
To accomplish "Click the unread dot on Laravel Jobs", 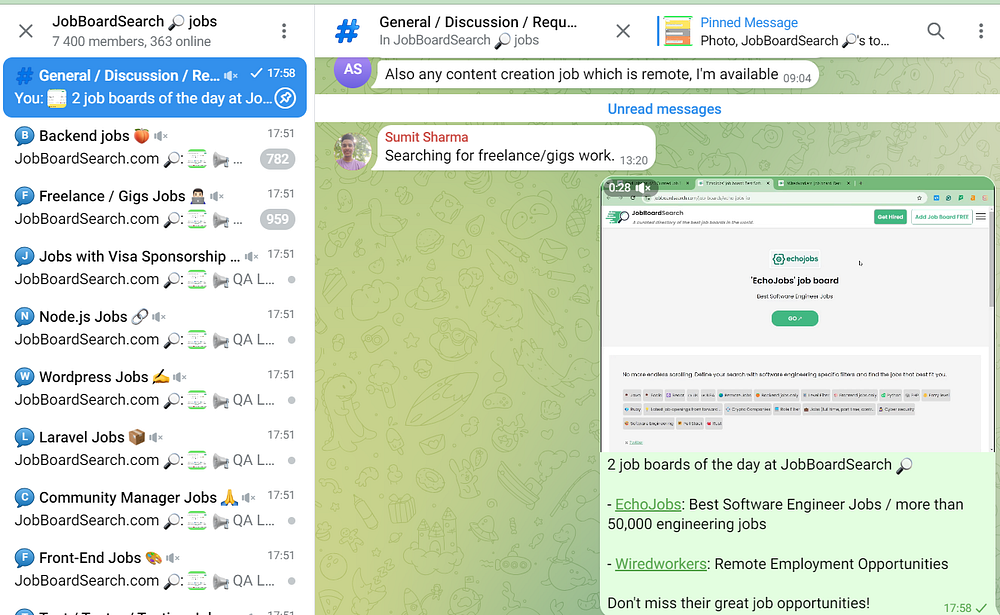I will (291, 461).
